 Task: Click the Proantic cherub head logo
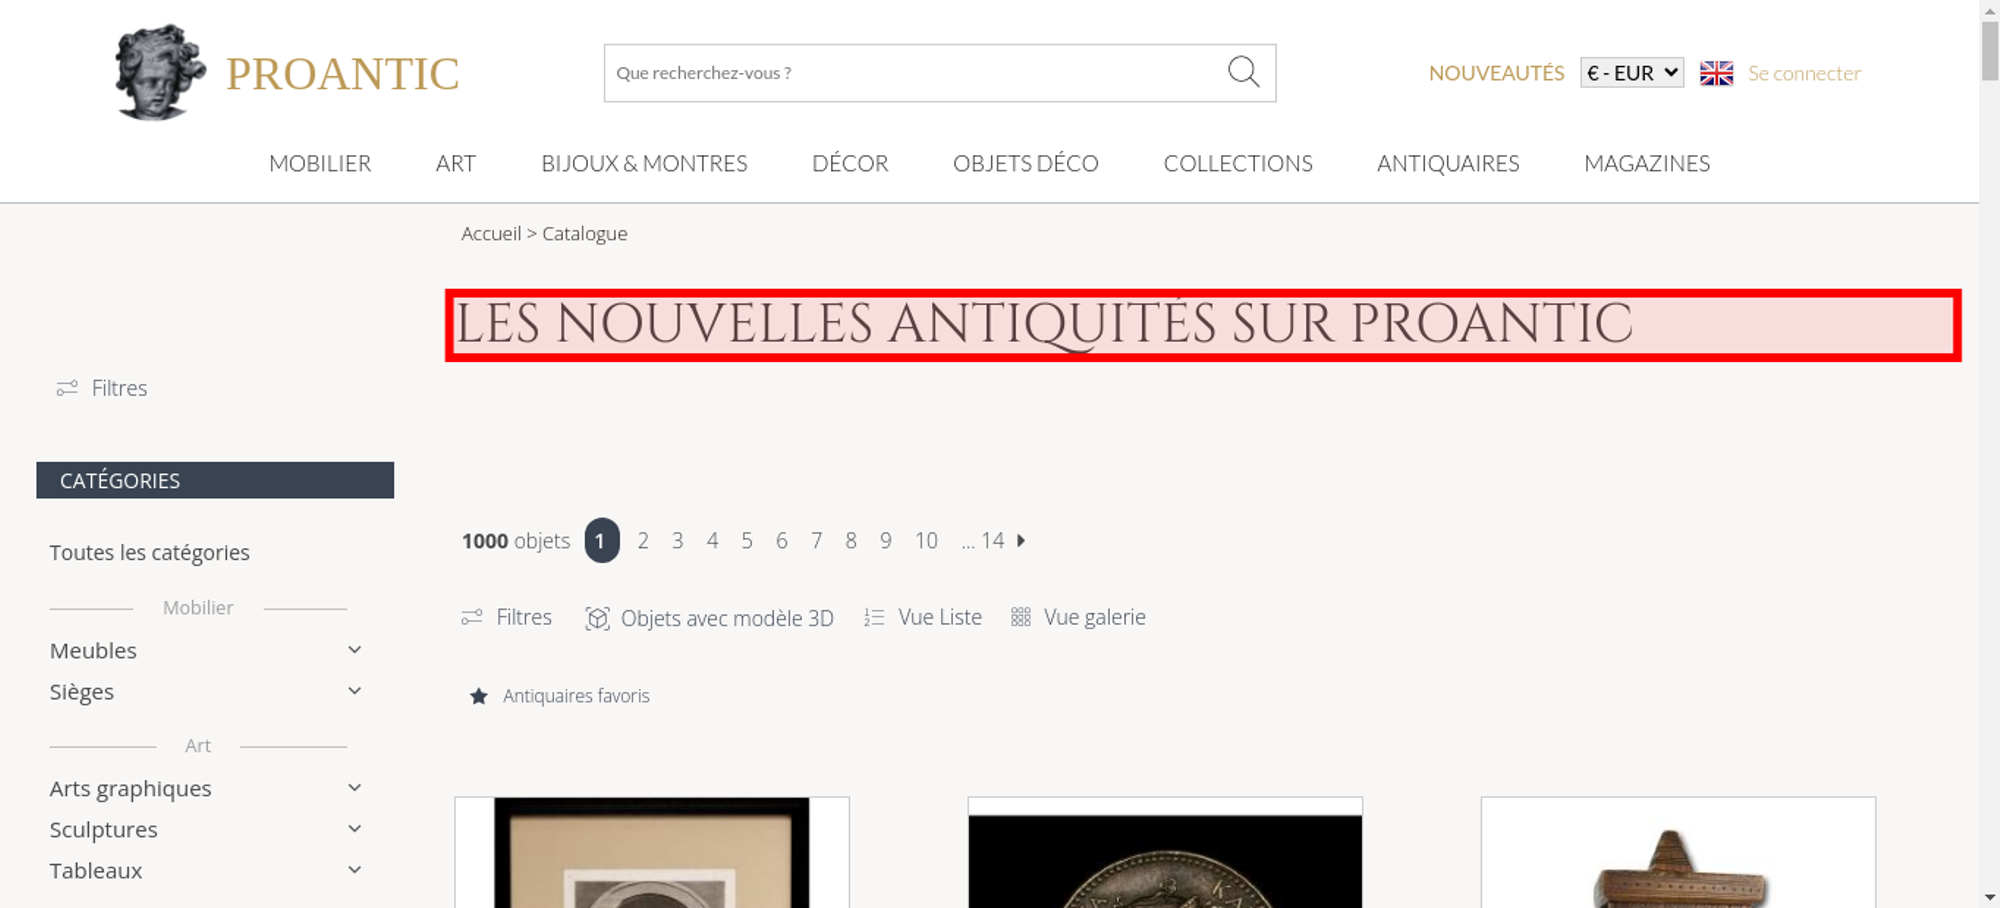point(159,73)
